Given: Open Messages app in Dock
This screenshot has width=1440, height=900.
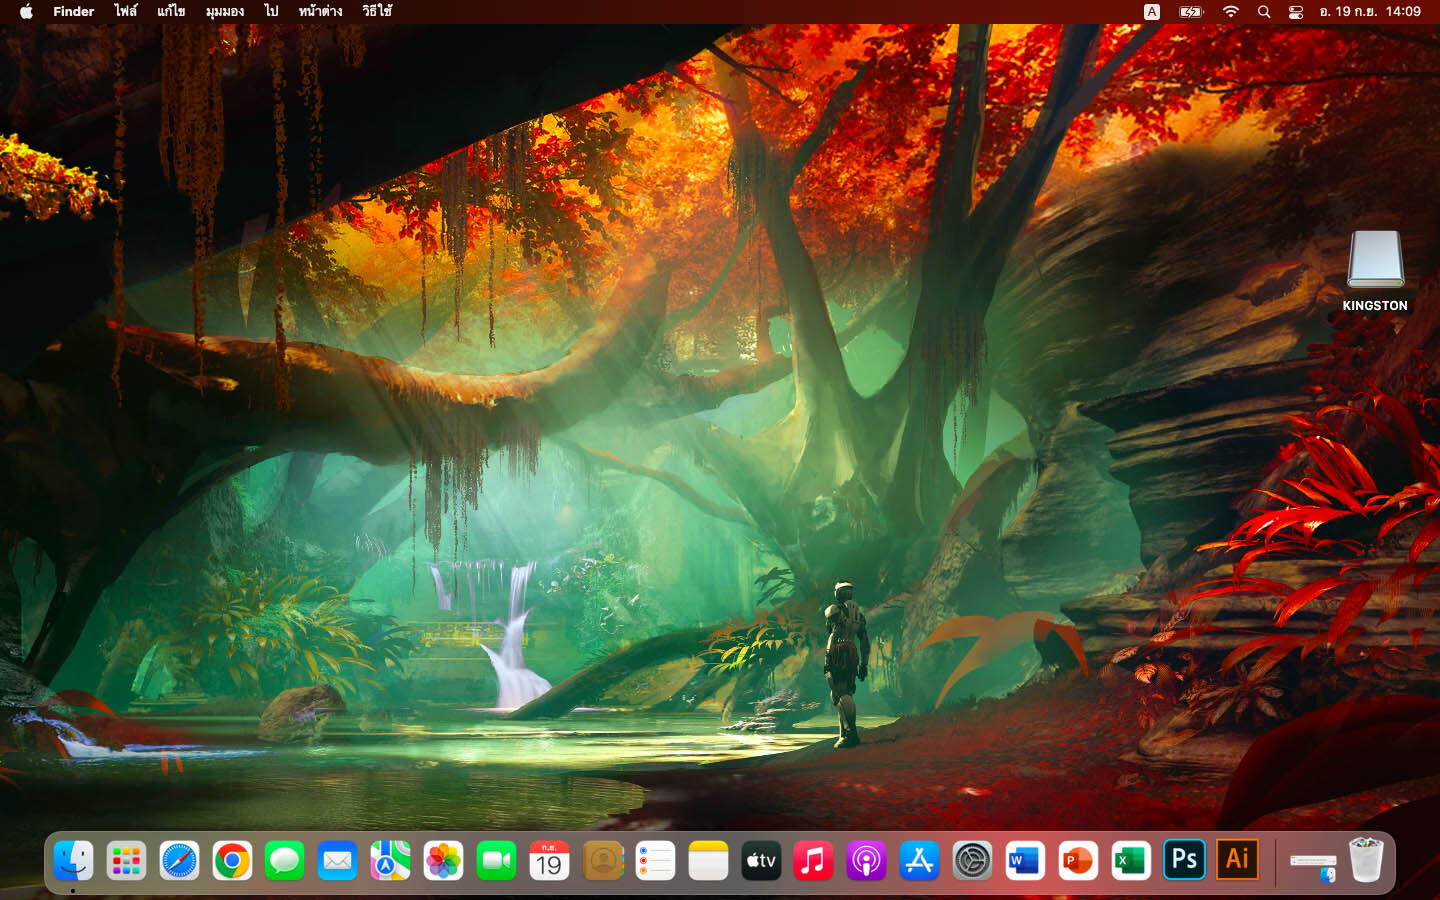Looking at the screenshot, I should pos(285,861).
